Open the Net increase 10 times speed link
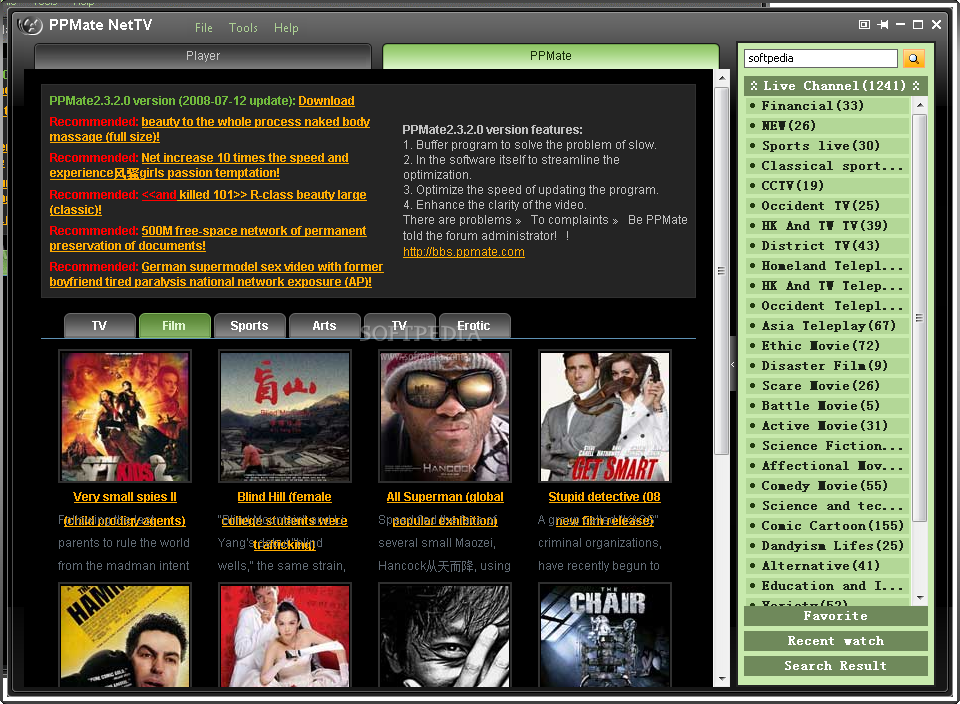Screen dimensions: 960x704 click(199, 165)
